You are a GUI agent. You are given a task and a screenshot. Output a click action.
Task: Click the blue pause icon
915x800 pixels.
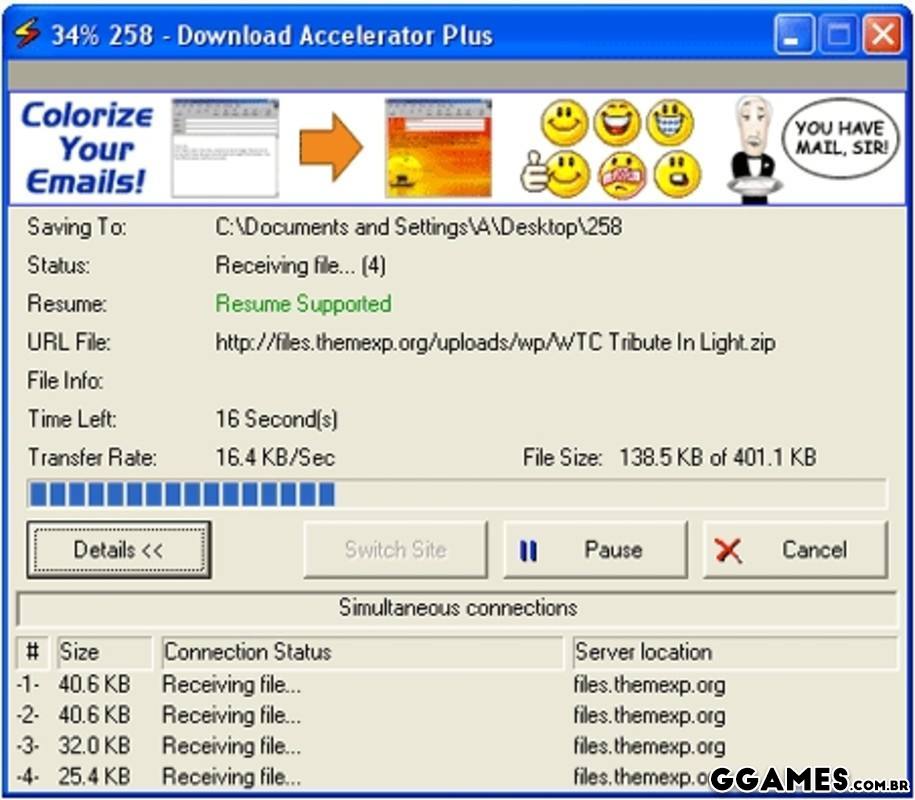[529, 550]
